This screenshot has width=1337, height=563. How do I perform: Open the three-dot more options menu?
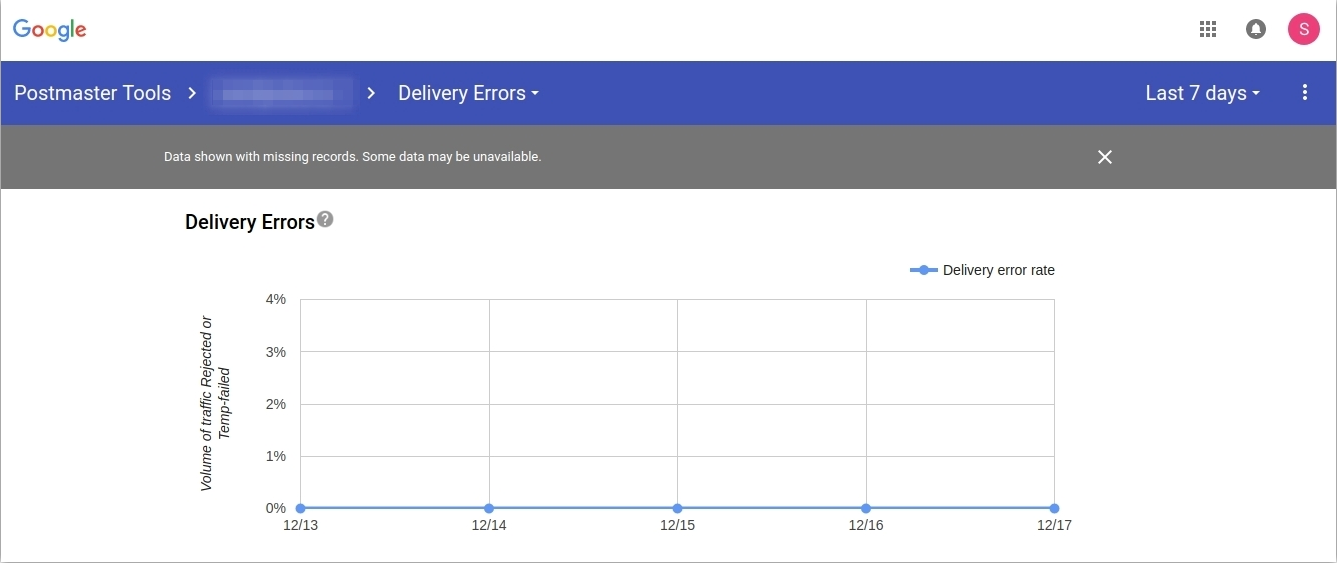coord(1305,93)
